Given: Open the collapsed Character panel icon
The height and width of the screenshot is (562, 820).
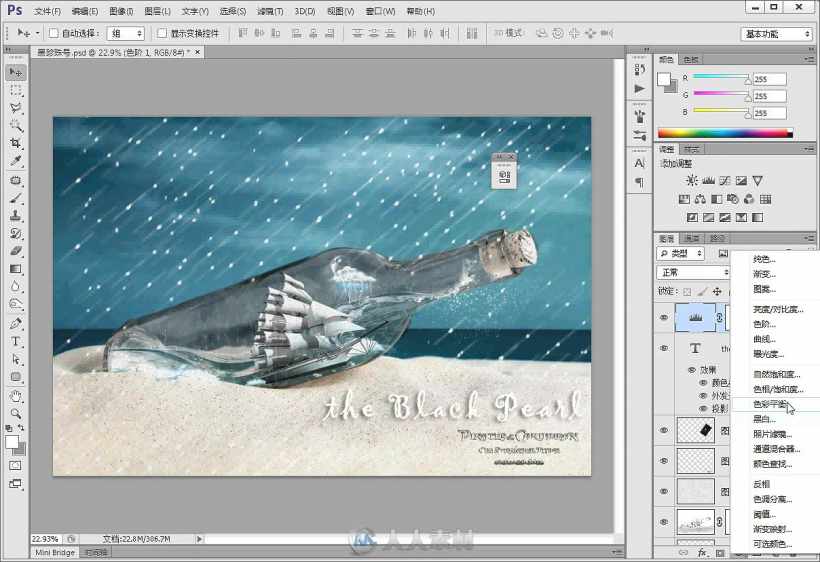Looking at the screenshot, I should 640,163.
